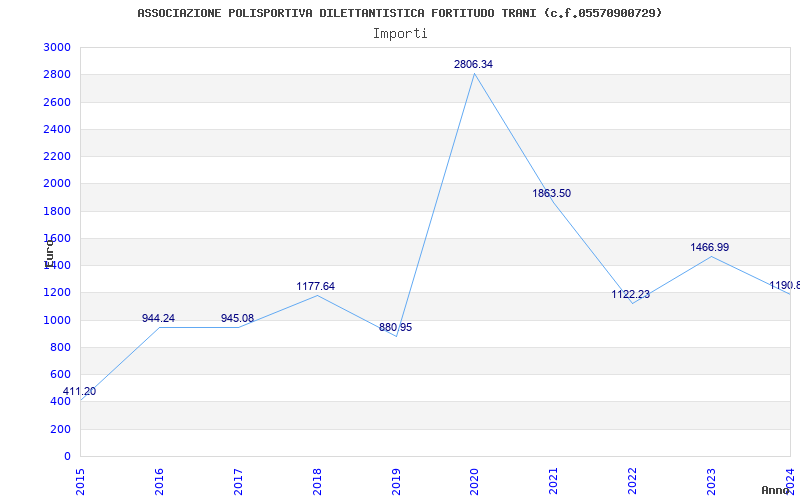Click the 2015 x-axis year label

(x=80, y=481)
